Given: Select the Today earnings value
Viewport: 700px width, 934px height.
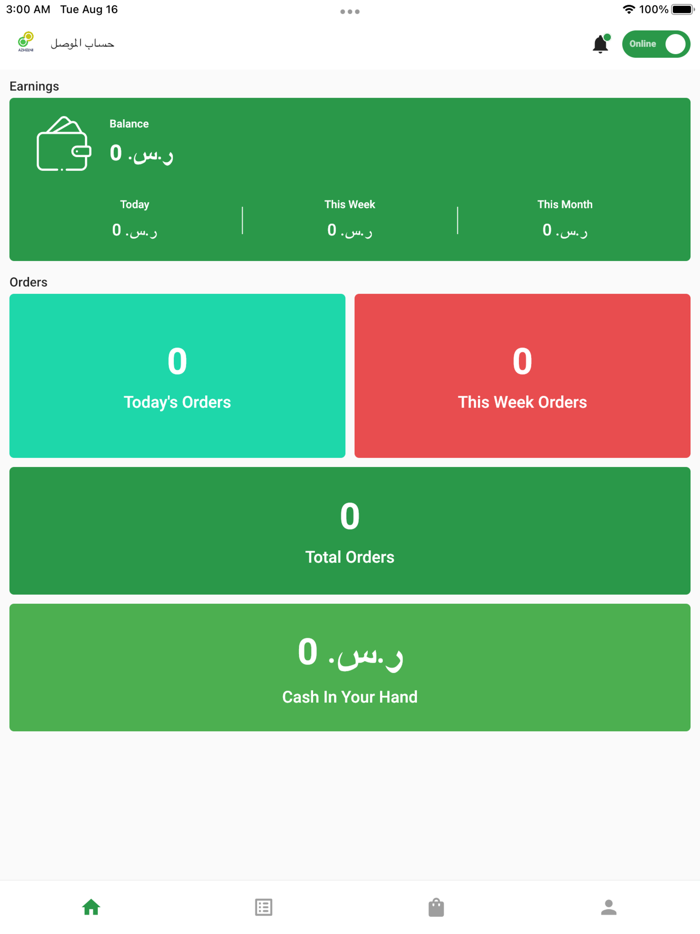Looking at the screenshot, I should pyautogui.click(x=134, y=229).
